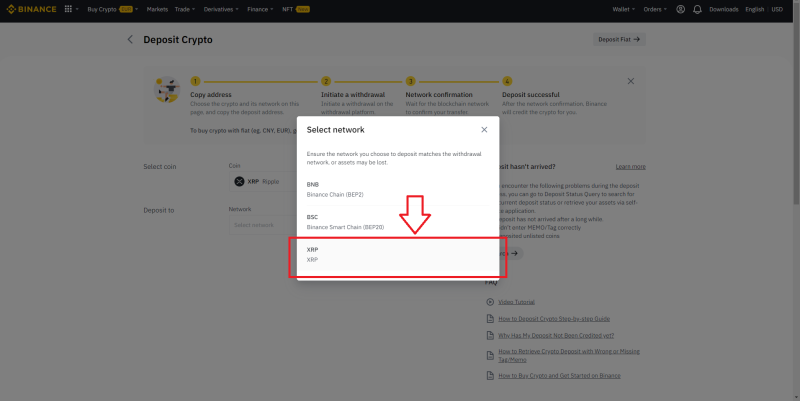
Task: Open the user profile icon
Action: [x=680, y=9]
